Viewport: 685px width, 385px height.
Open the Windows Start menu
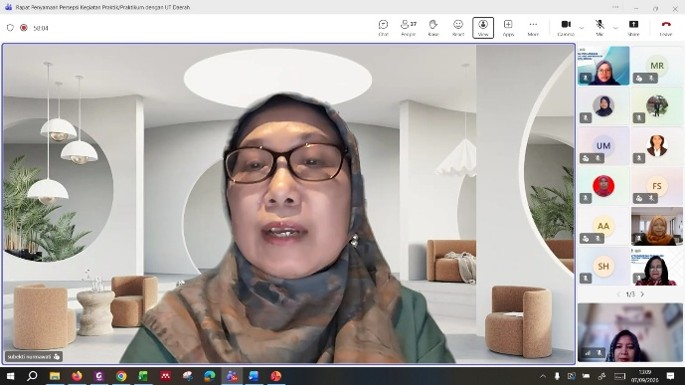tap(10, 376)
